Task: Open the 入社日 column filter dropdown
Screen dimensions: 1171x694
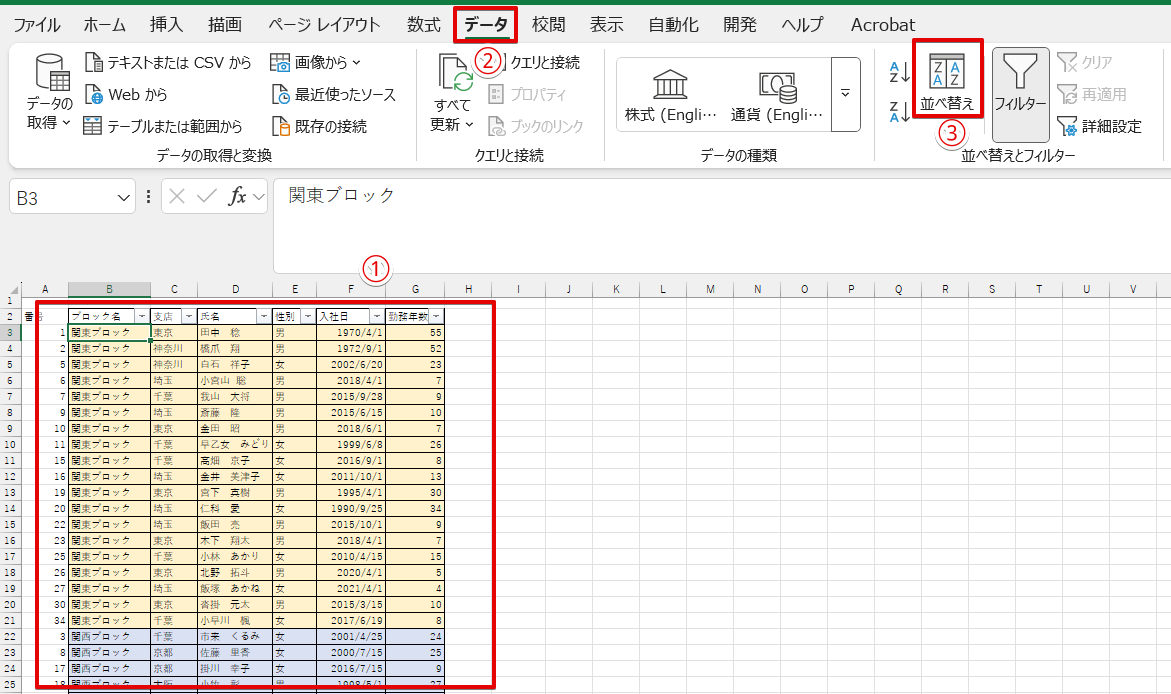Action: (x=377, y=317)
